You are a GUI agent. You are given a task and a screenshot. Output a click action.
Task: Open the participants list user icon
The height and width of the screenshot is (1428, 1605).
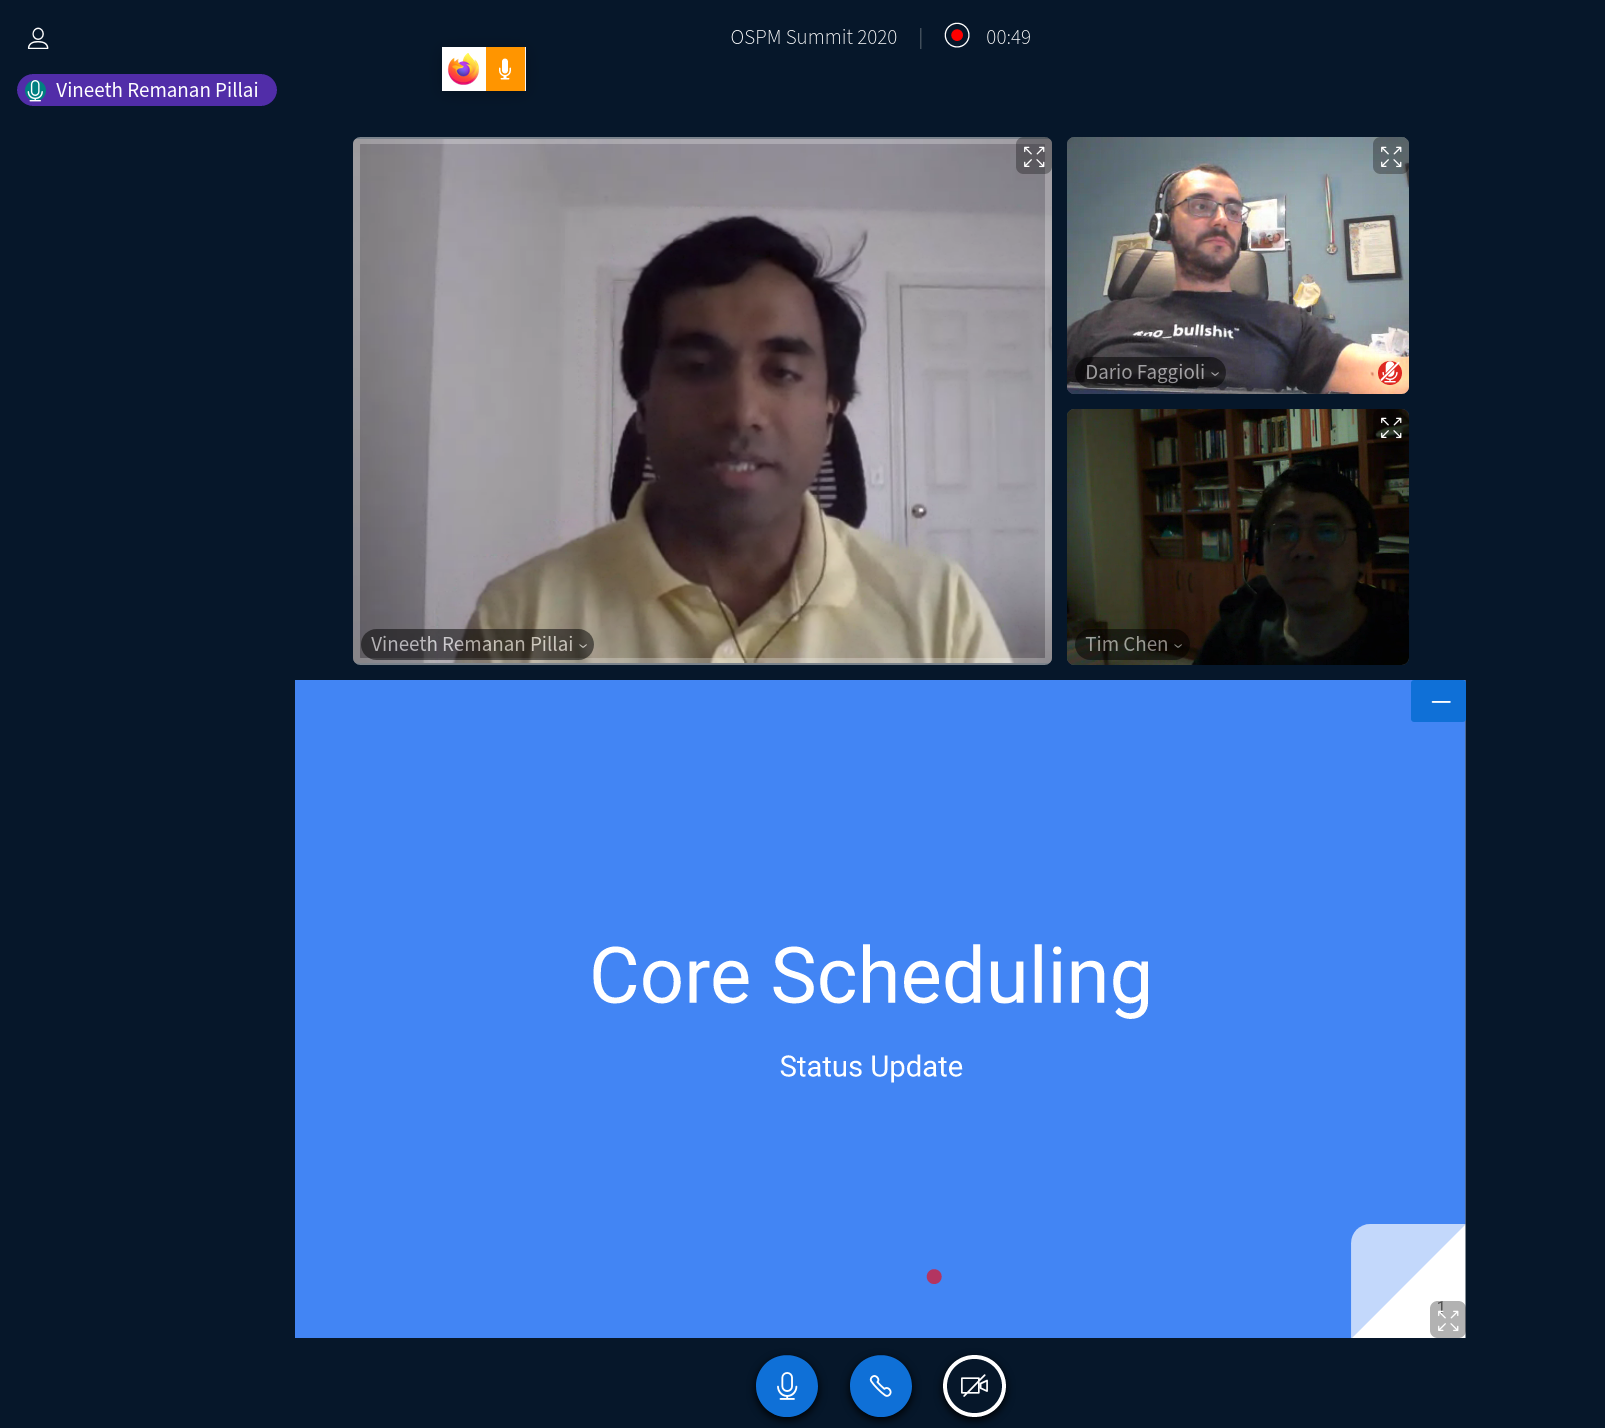[x=38, y=39]
